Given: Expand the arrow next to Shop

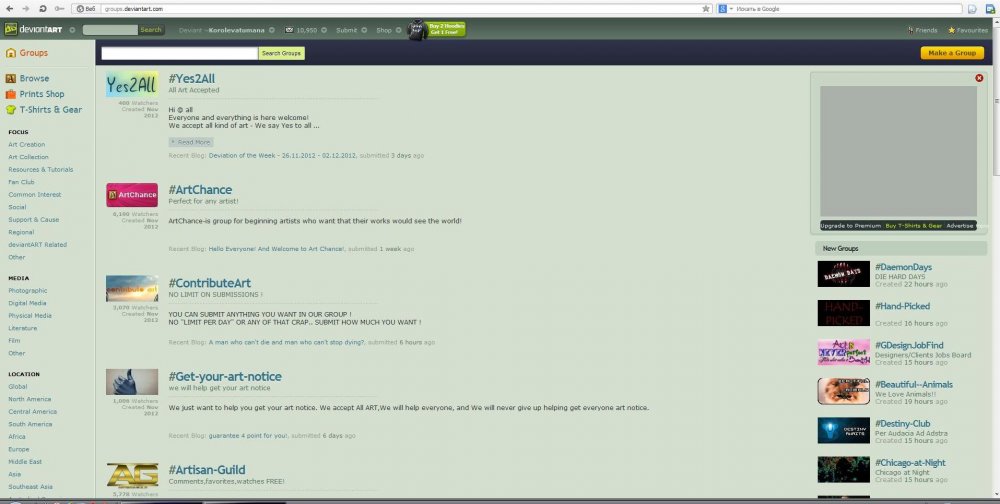Looking at the screenshot, I should pos(399,30).
